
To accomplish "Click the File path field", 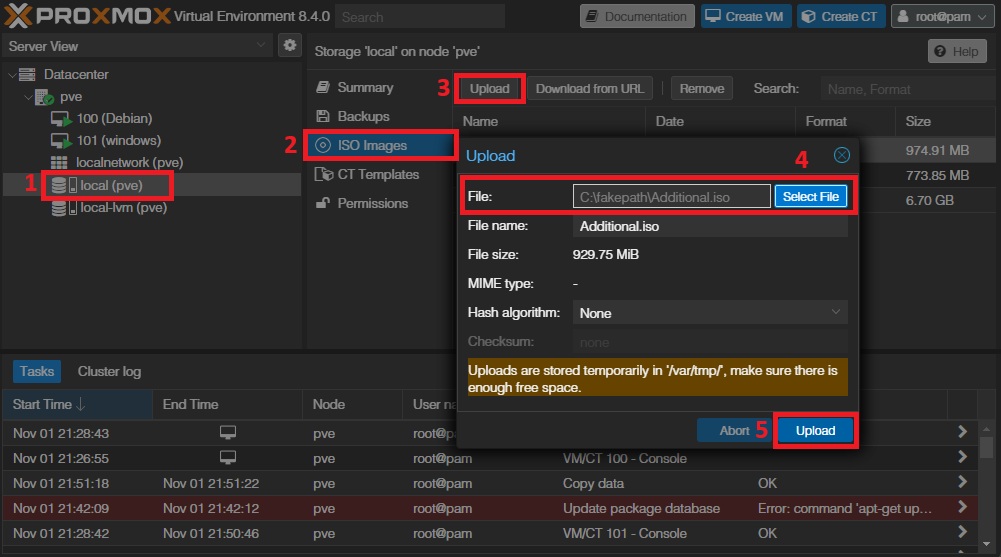I will (672, 197).
